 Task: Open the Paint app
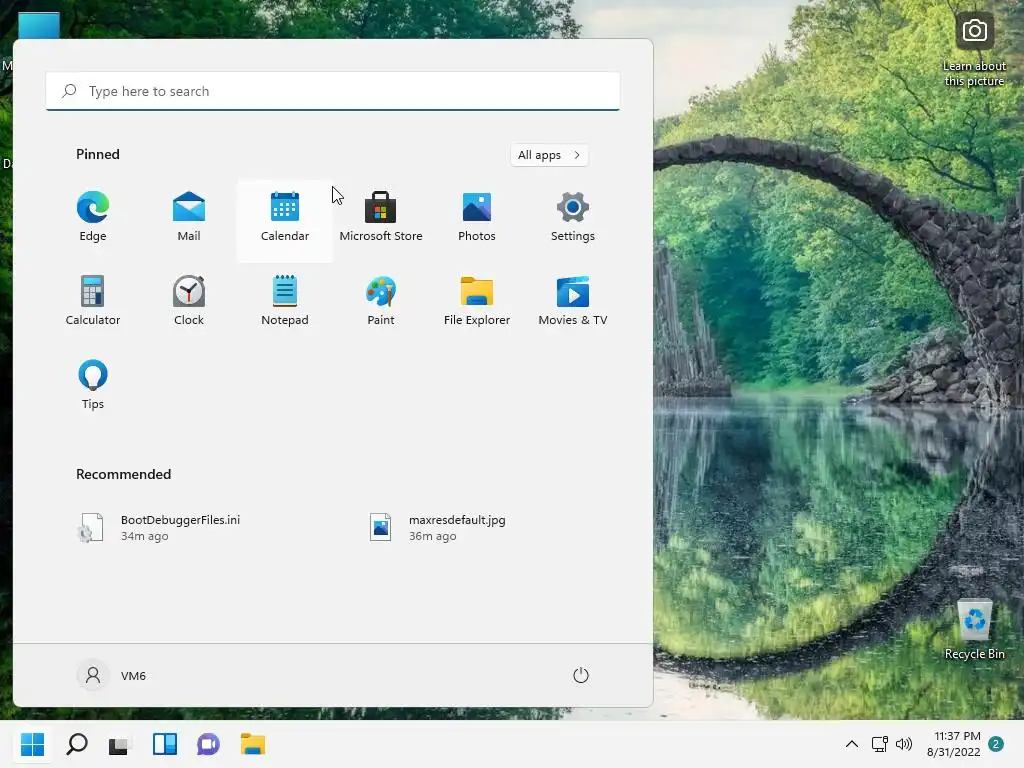point(381,302)
